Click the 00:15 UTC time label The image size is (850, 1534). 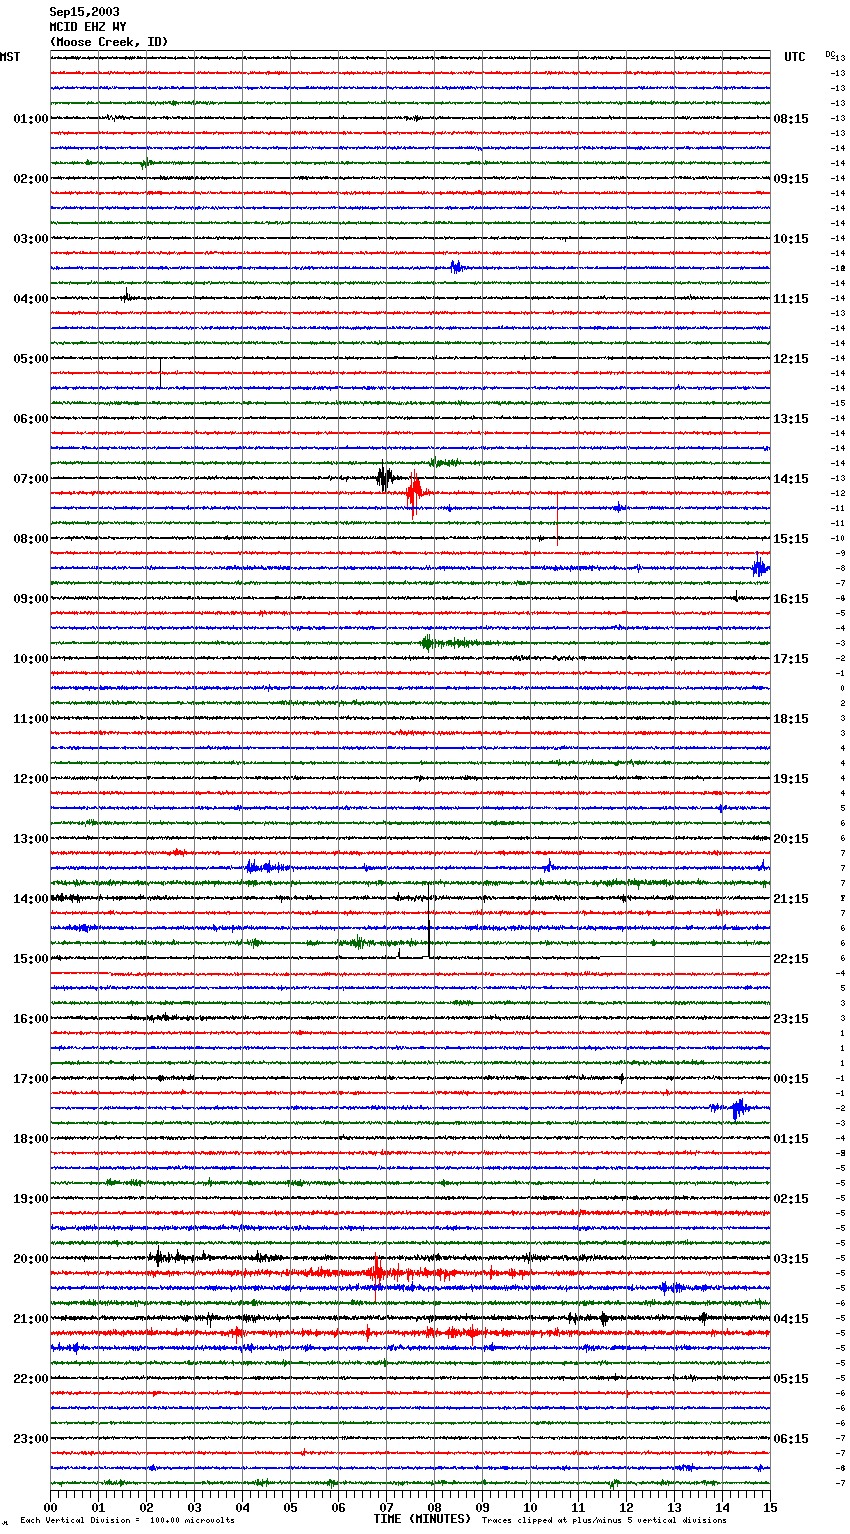click(x=791, y=1079)
